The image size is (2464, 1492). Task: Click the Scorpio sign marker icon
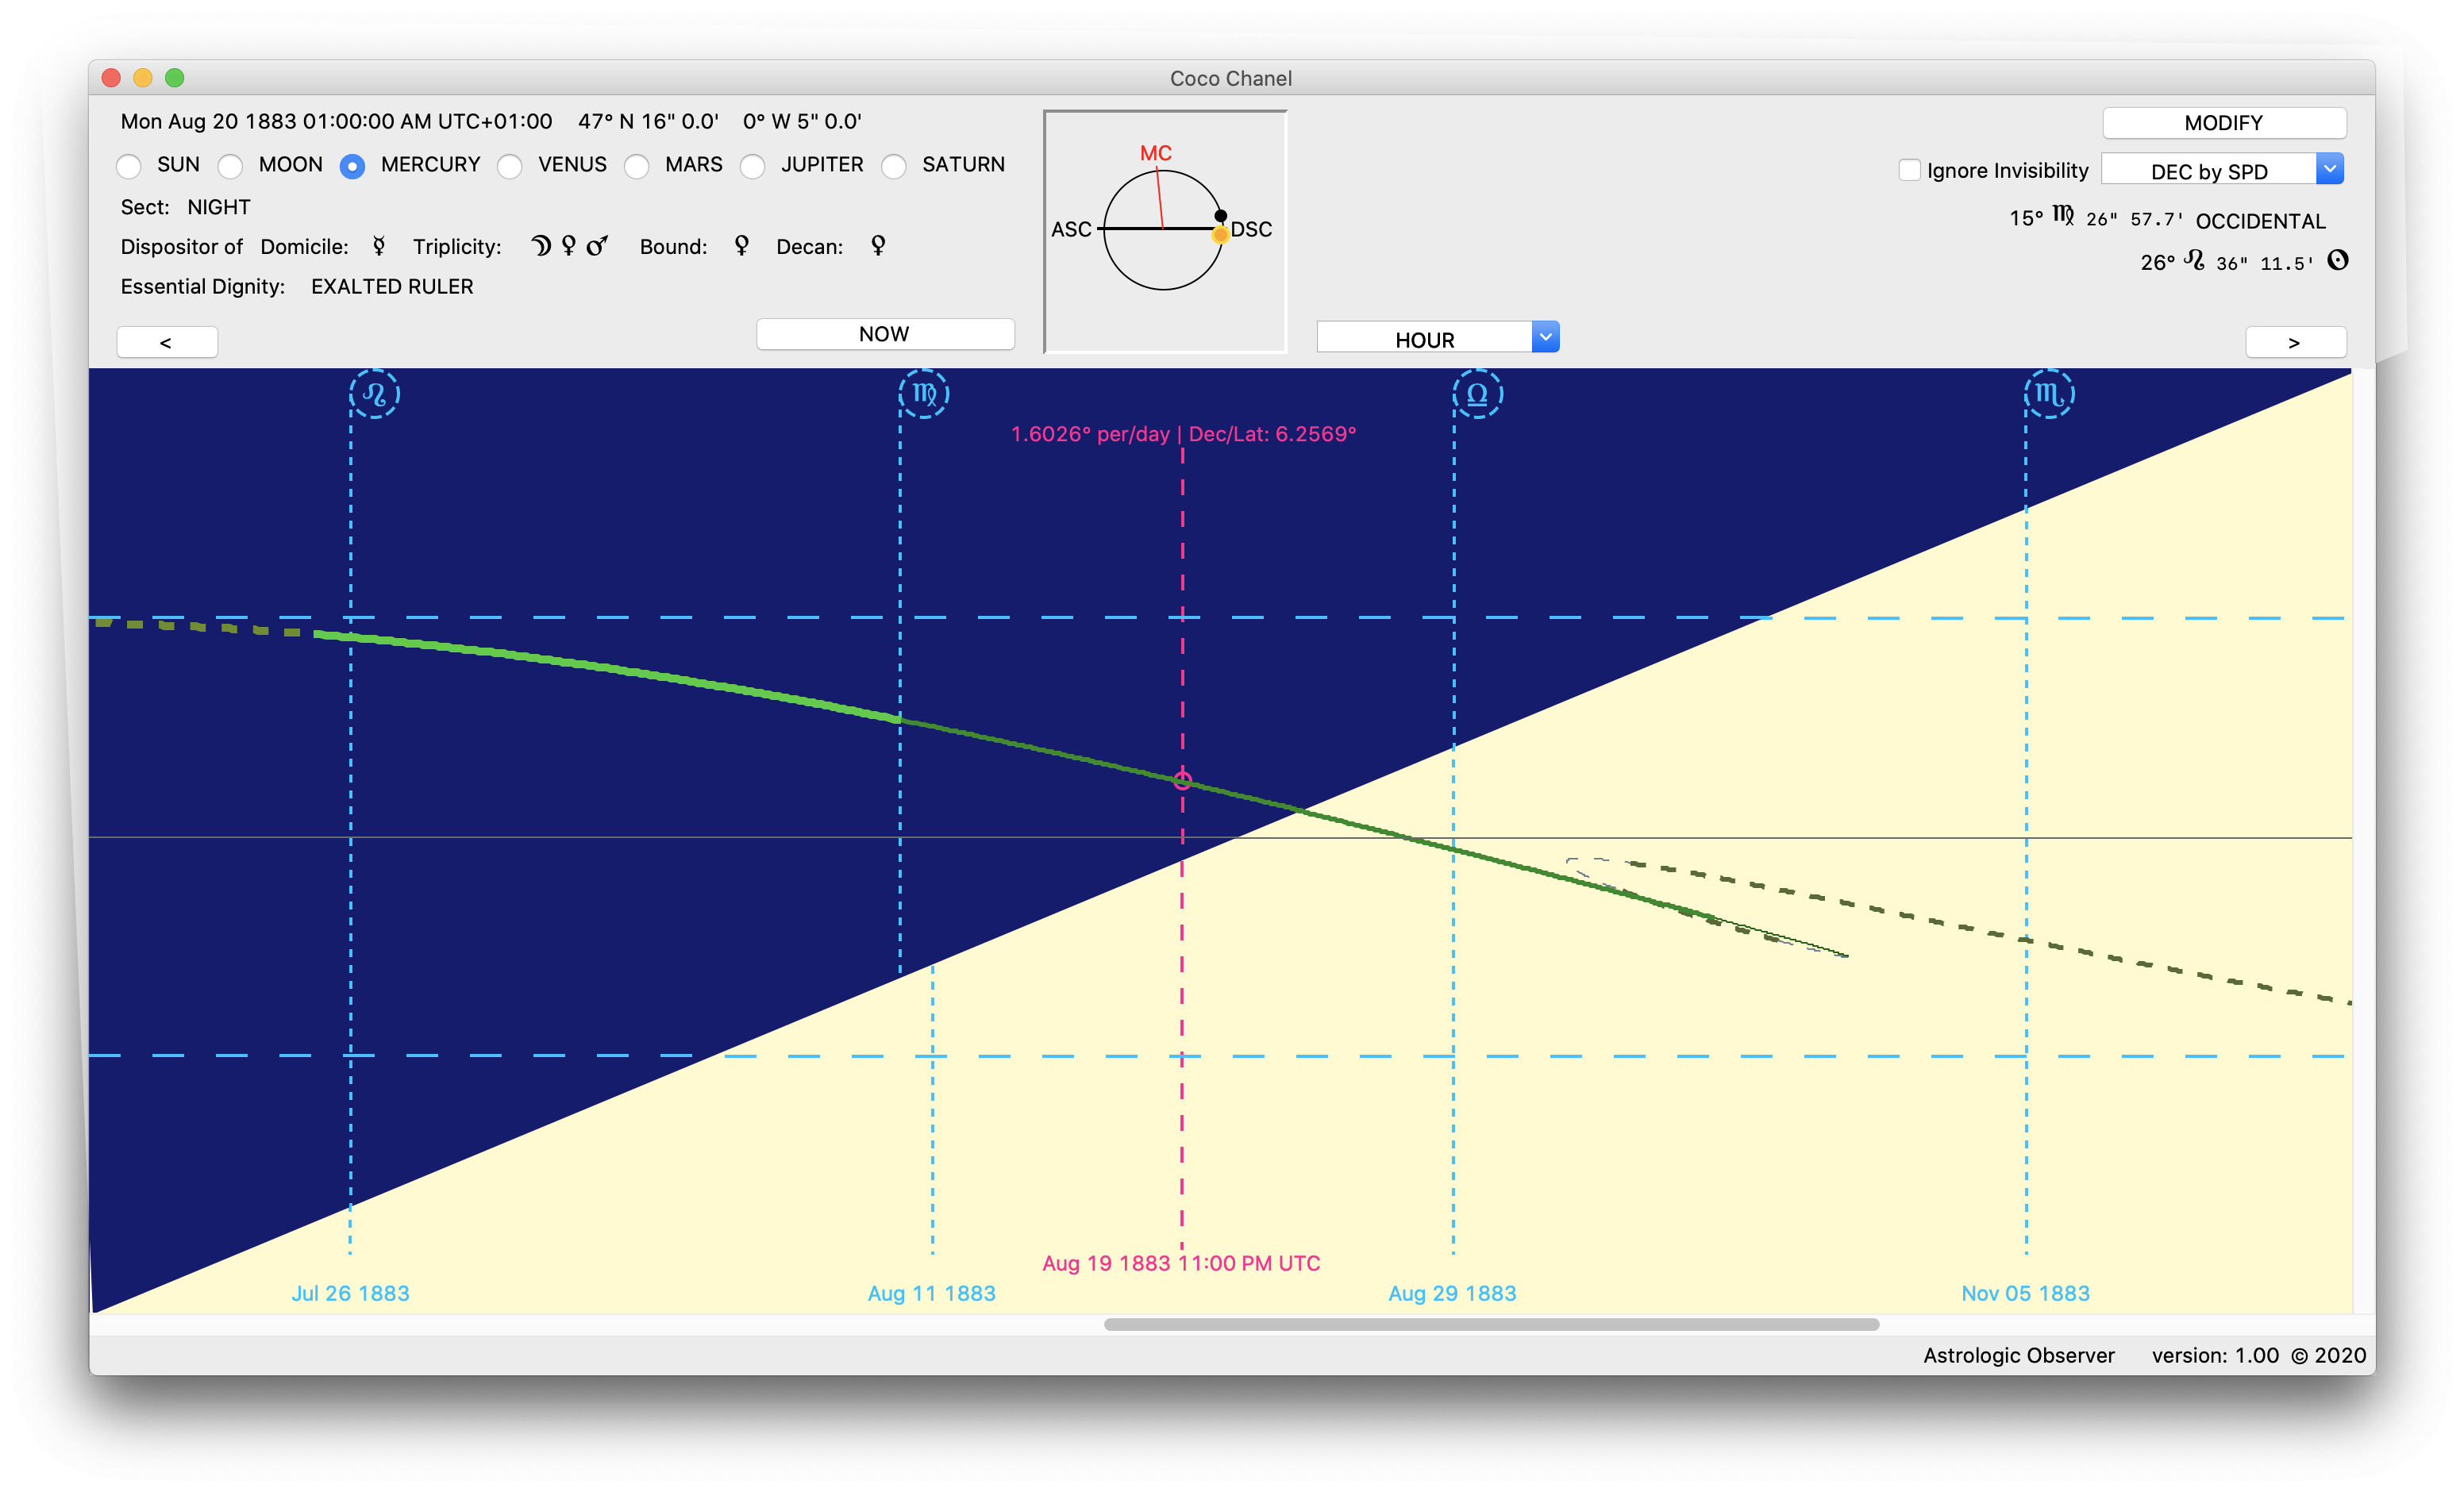(x=2049, y=394)
